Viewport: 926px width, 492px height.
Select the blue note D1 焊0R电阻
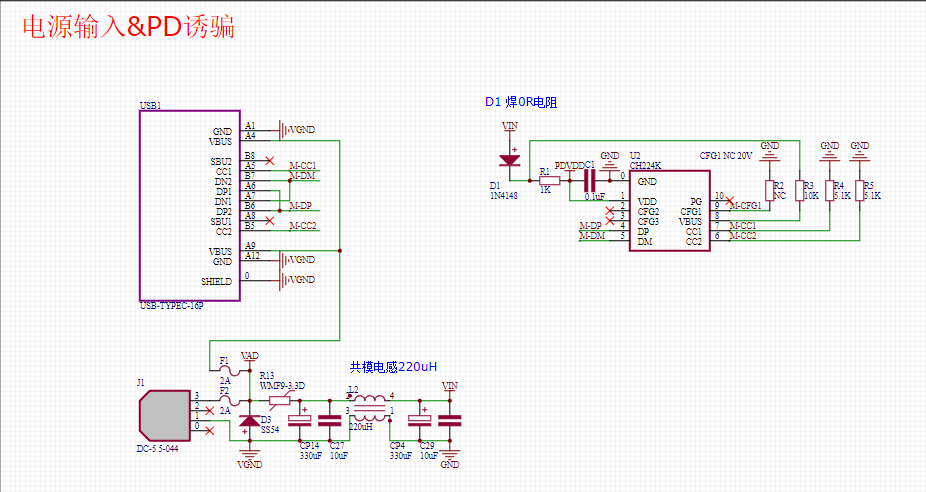click(520, 102)
